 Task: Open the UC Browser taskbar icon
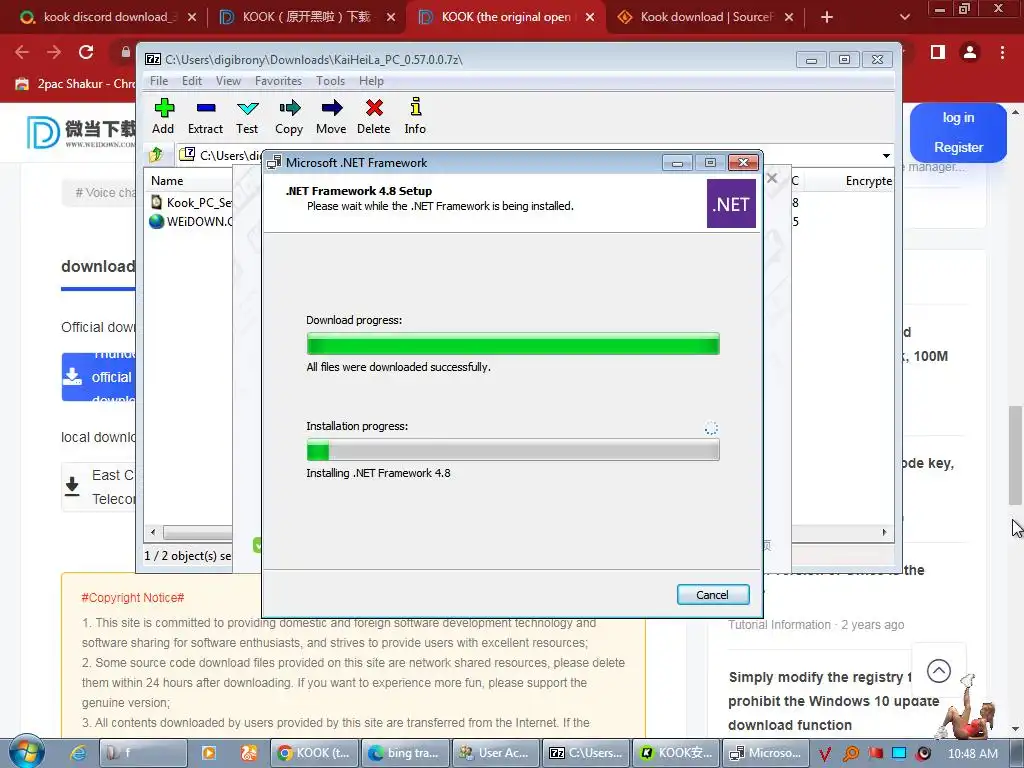[249, 753]
